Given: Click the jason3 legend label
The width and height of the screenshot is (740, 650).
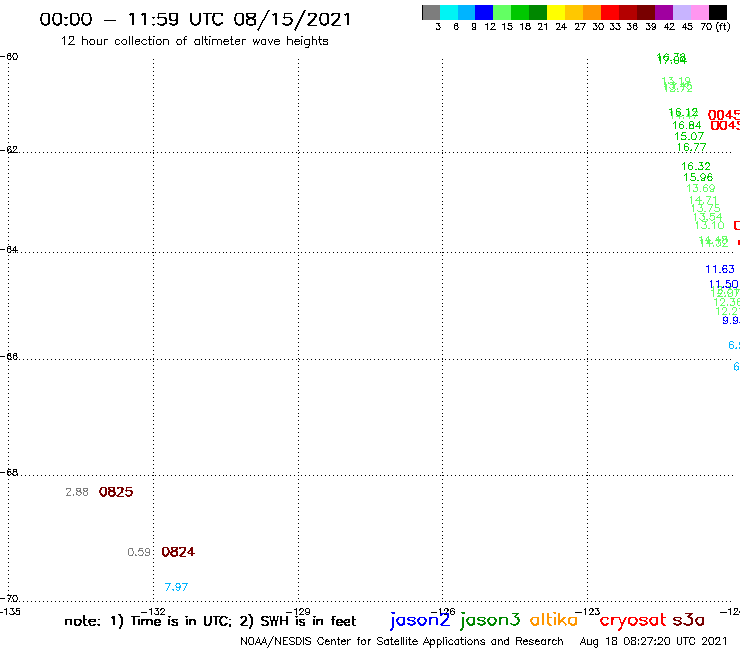Looking at the screenshot, I should pos(490,620).
